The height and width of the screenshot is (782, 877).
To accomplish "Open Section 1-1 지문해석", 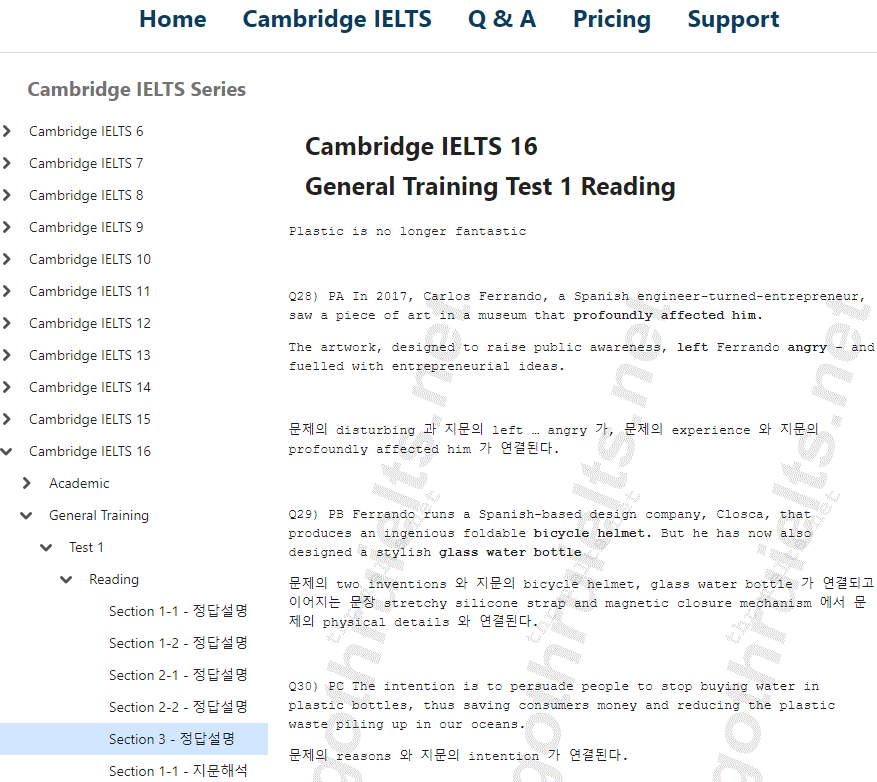I will pos(178,771).
